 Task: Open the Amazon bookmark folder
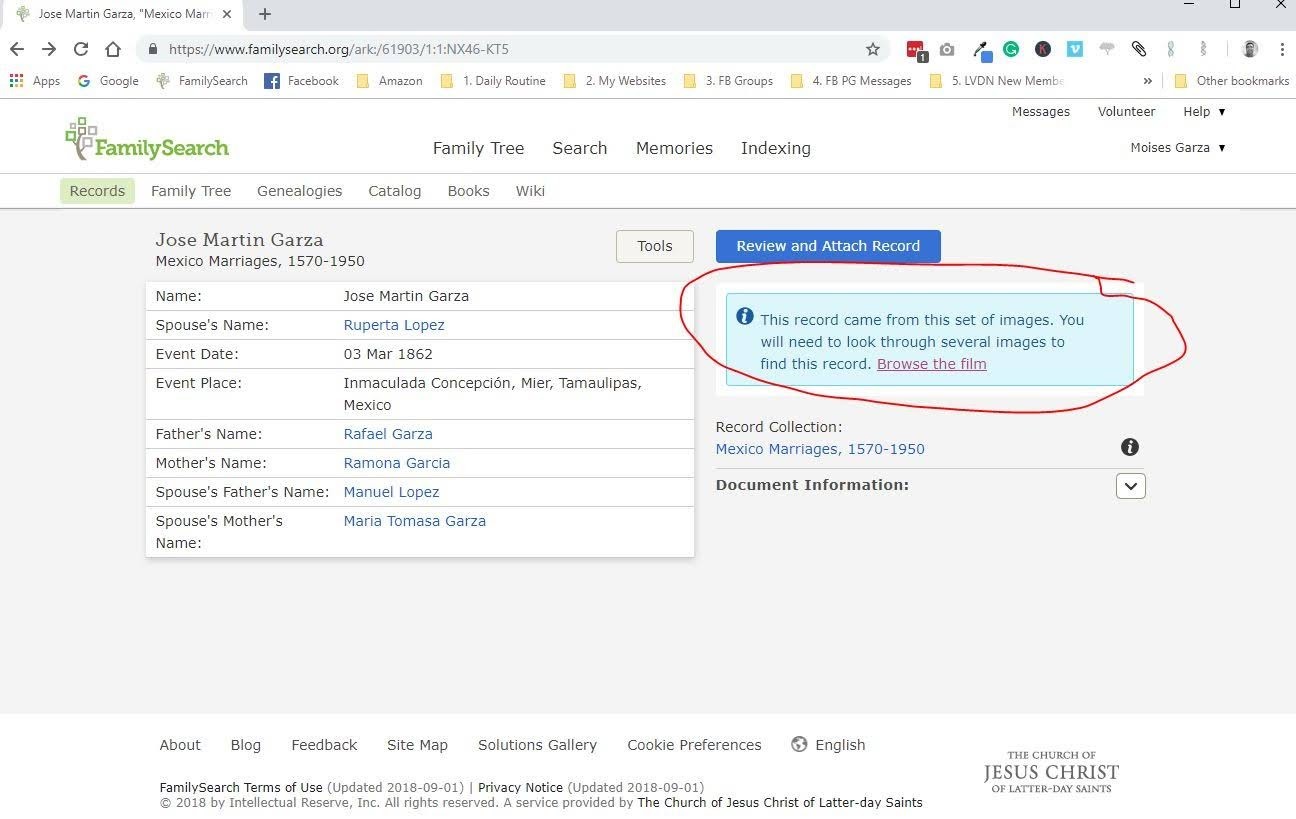click(x=389, y=81)
